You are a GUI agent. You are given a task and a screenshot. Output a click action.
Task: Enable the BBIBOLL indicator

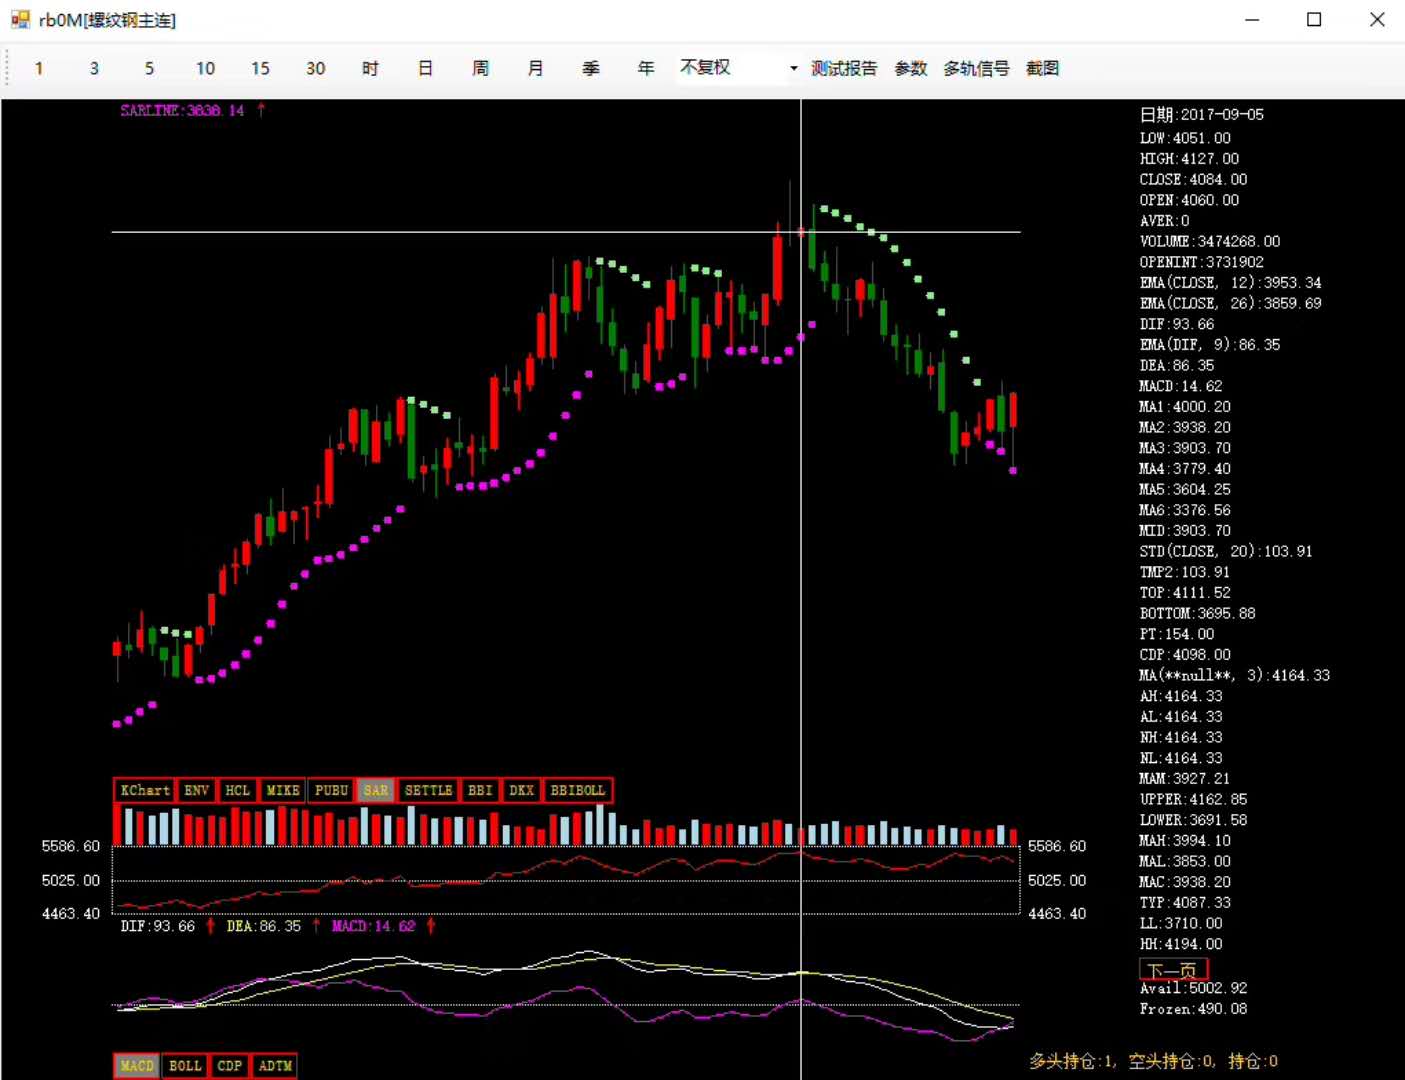pyautogui.click(x=578, y=790)
